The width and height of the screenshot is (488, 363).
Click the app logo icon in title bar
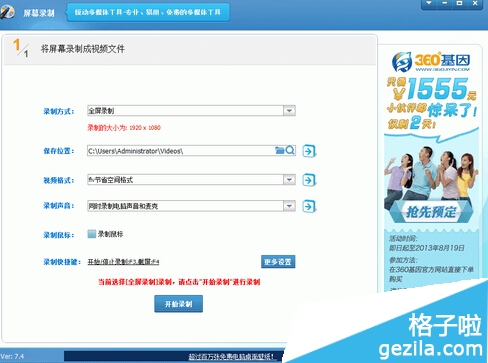[7, 12]
